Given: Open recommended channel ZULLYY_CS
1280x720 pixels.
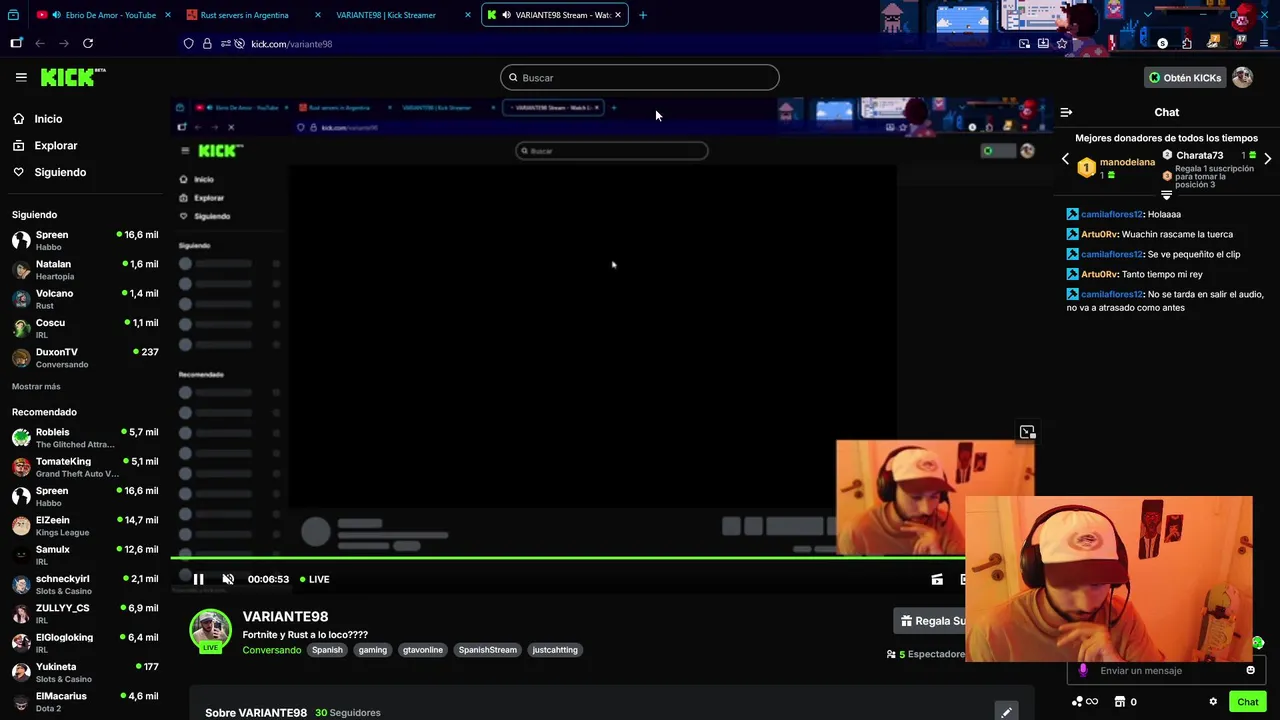Looking at the screenshot, I should (x=85, y=614).
